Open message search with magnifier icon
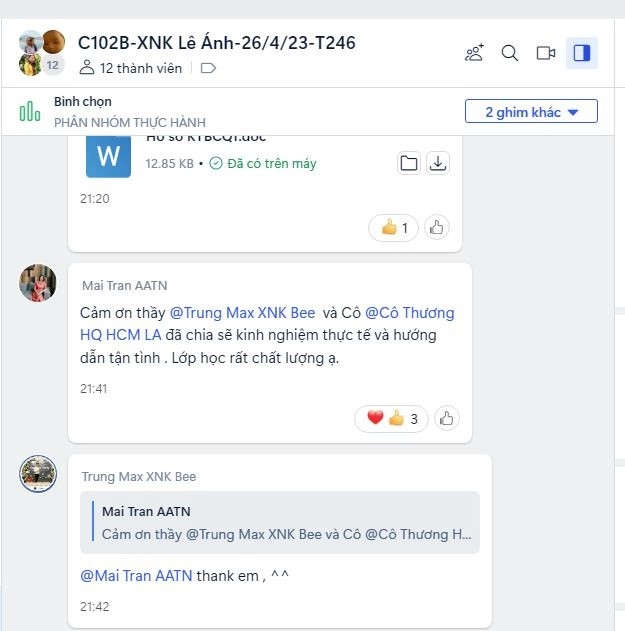625x631 pixels. [x=509, y=53]
